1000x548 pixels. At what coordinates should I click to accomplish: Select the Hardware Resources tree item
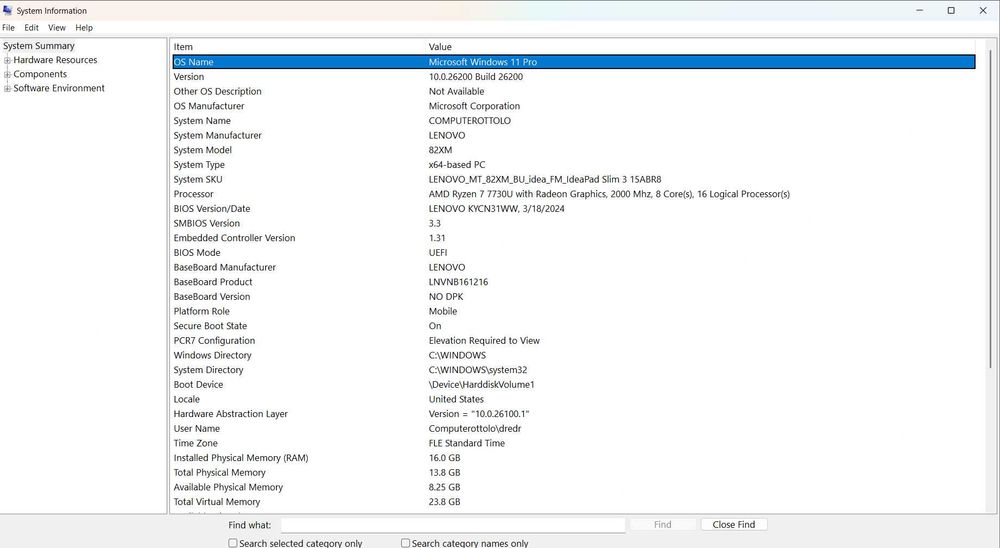[x=55, y=60]
